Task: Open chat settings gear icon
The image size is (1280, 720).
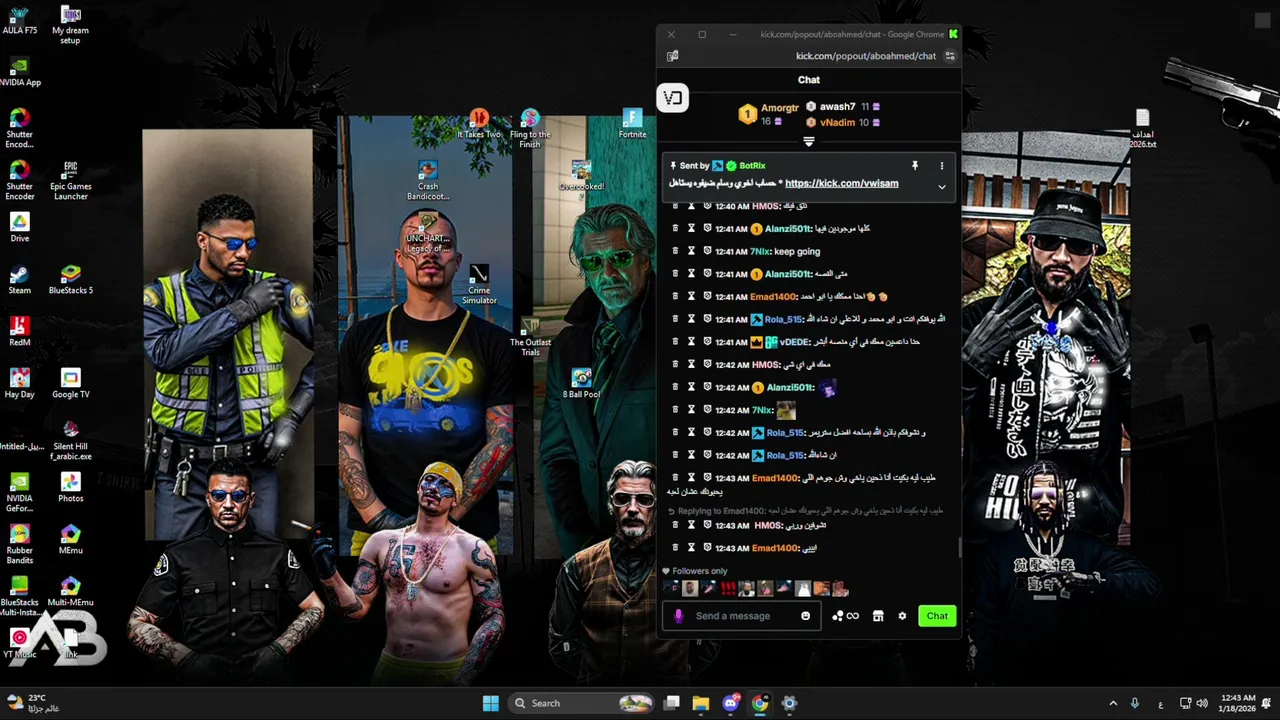Action: [x=902, y=616]
